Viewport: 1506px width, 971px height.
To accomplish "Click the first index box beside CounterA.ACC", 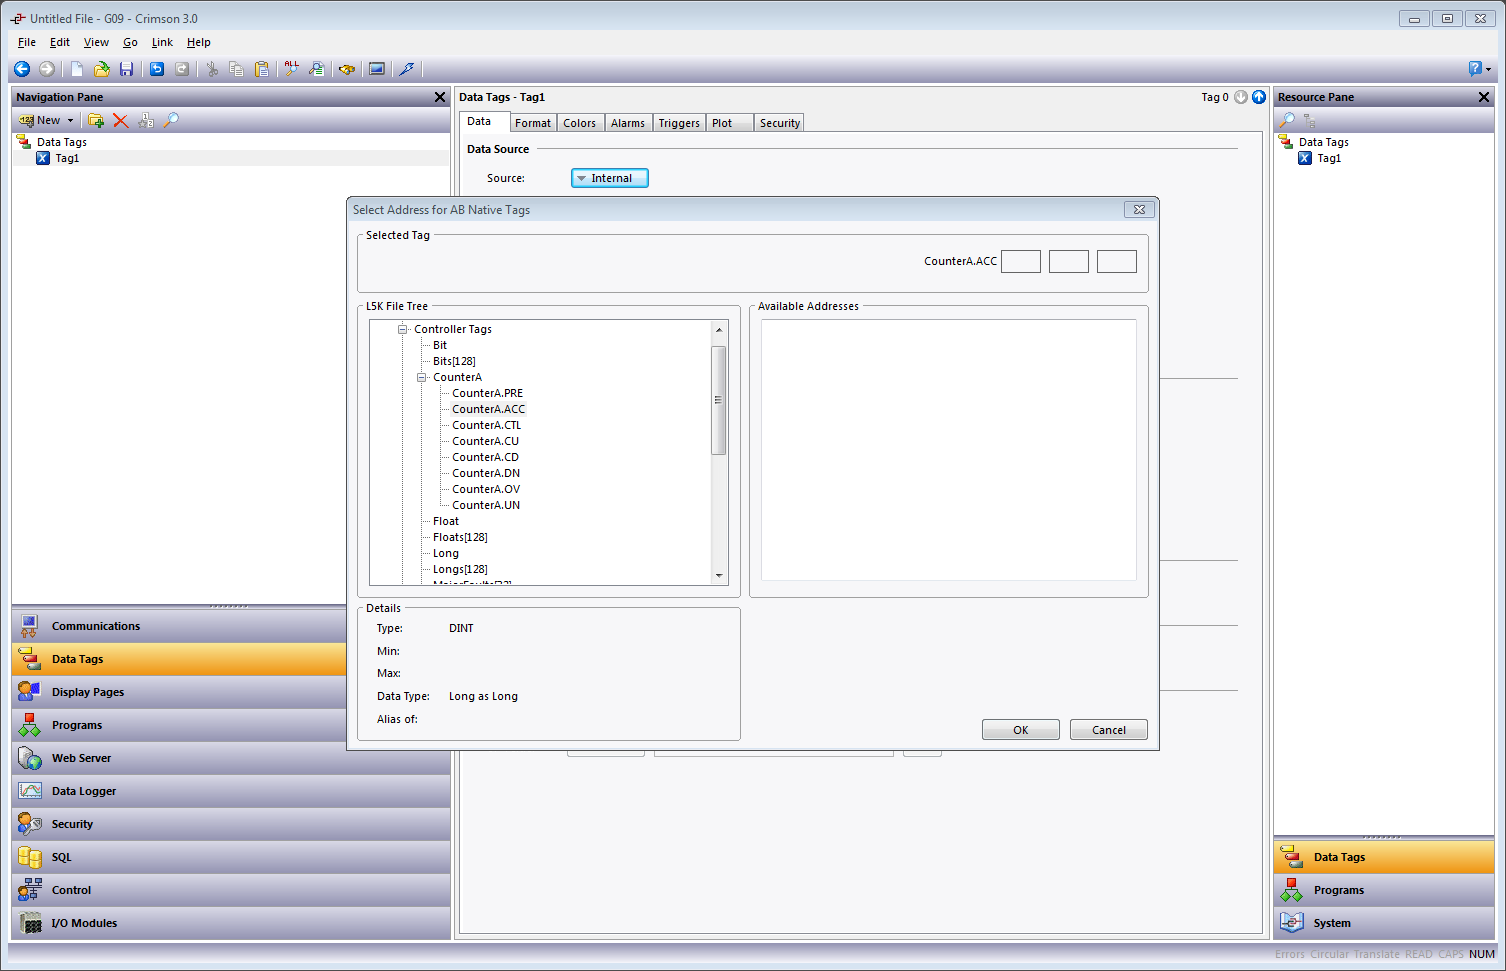I will pos(1021,261).
